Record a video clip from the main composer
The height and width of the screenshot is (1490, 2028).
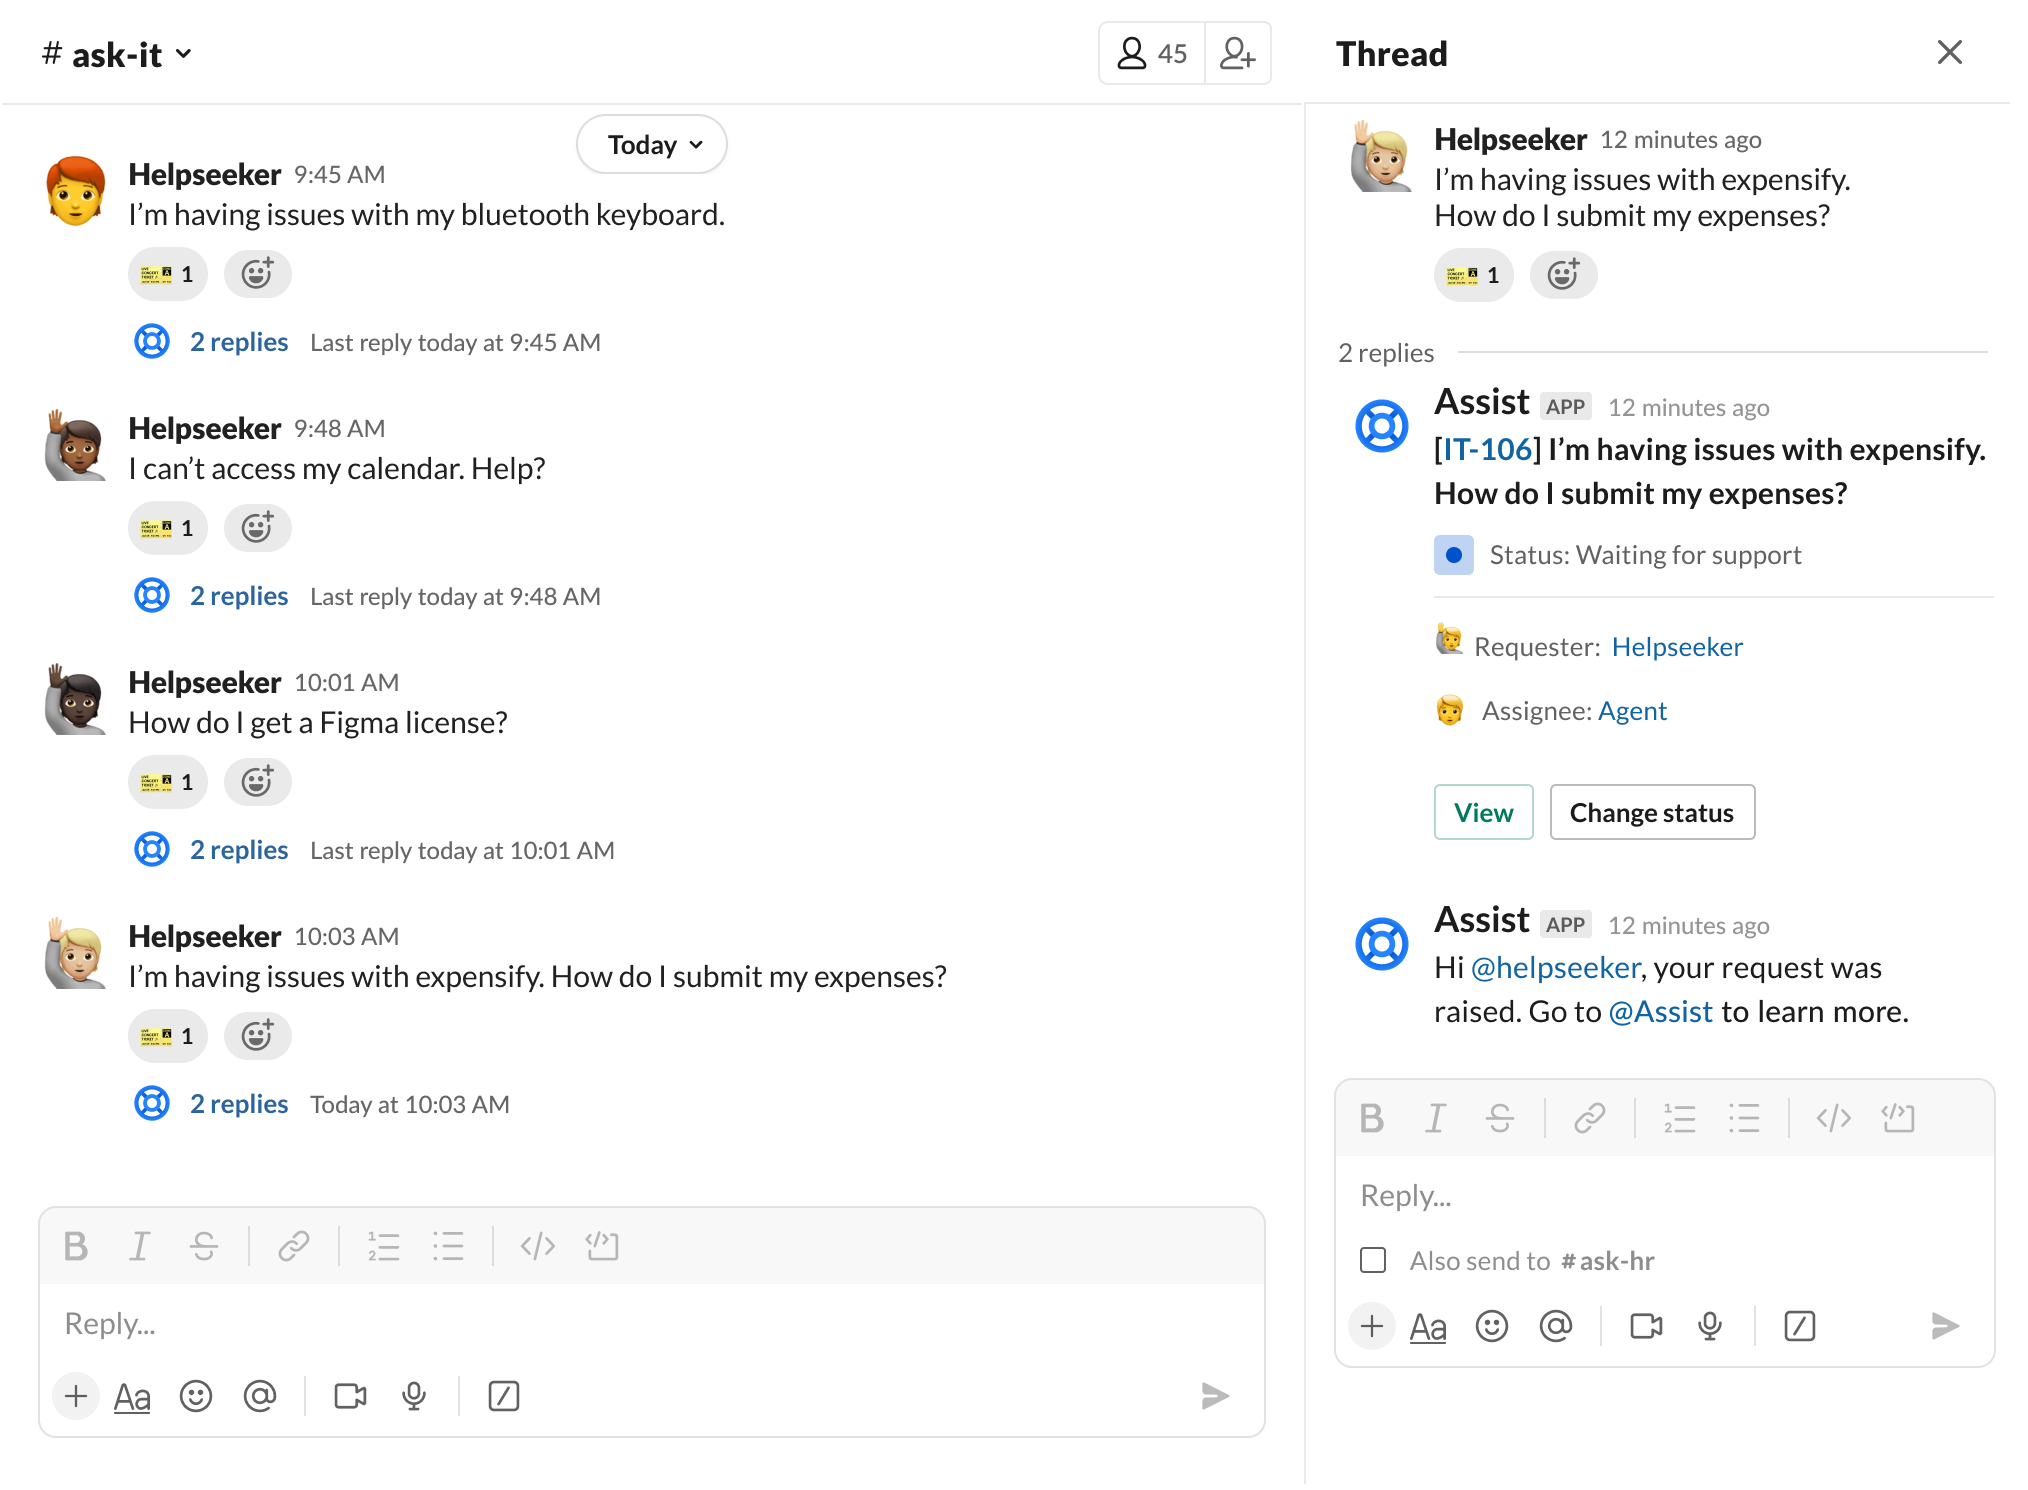click(x=349, y=1397)
